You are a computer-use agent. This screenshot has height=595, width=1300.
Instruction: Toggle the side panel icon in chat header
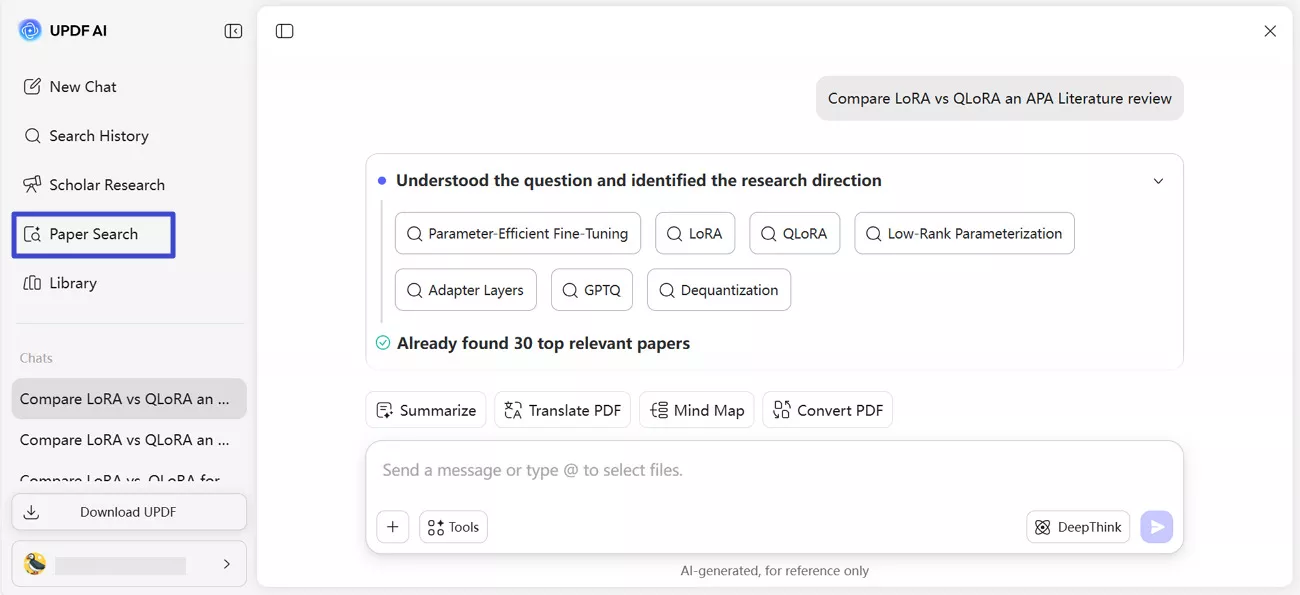click(285, 31)
